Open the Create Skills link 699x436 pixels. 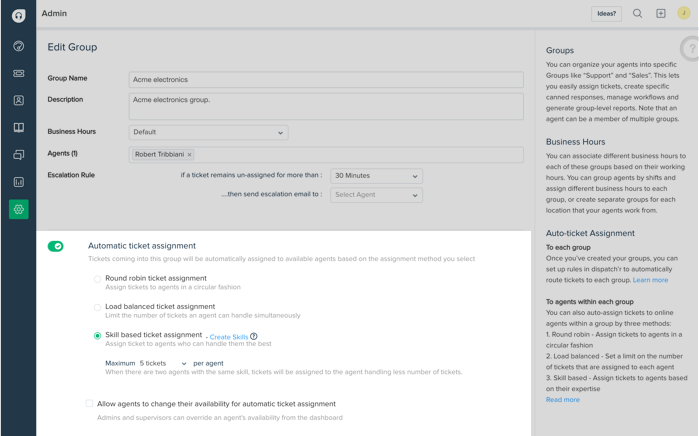click(x=229, y=337)
